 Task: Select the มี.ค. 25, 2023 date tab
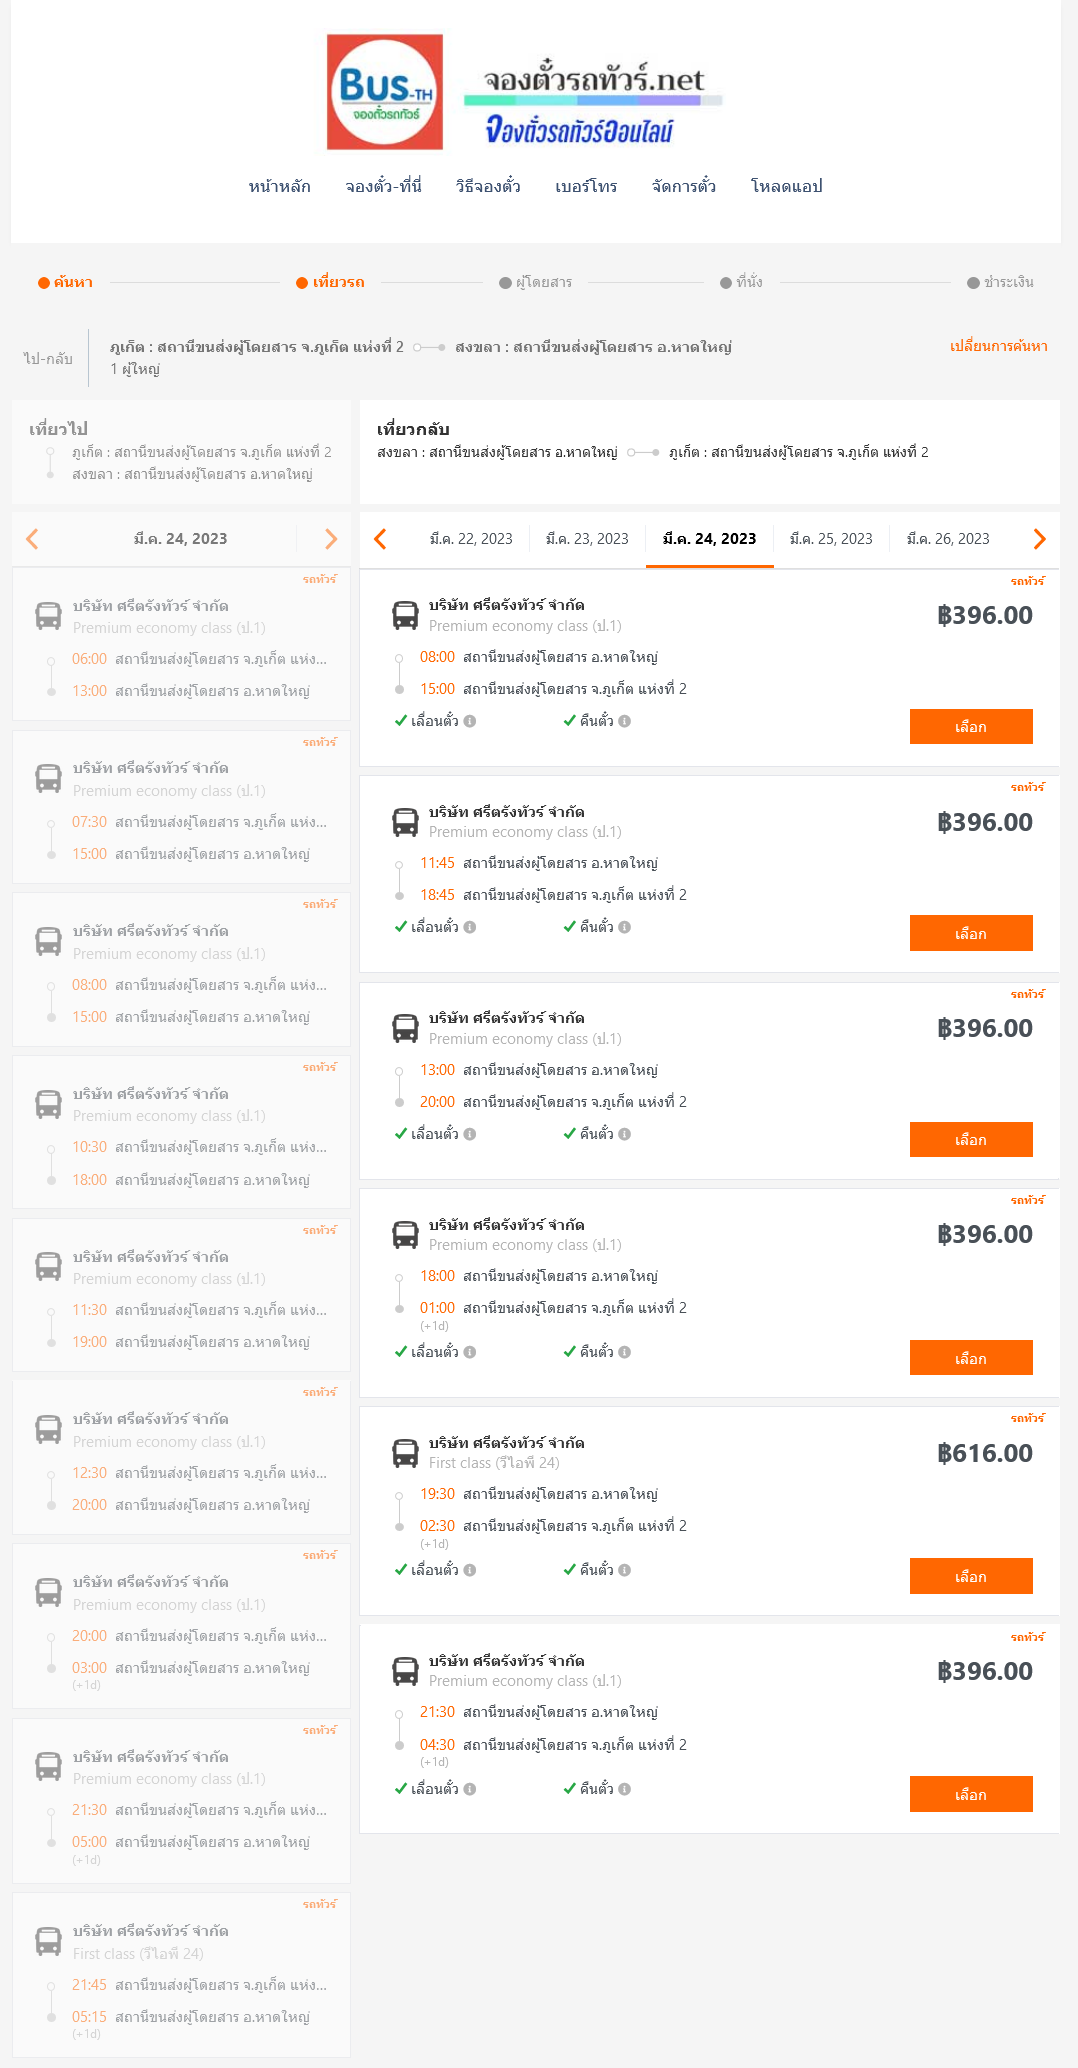(x=831, y=539)
